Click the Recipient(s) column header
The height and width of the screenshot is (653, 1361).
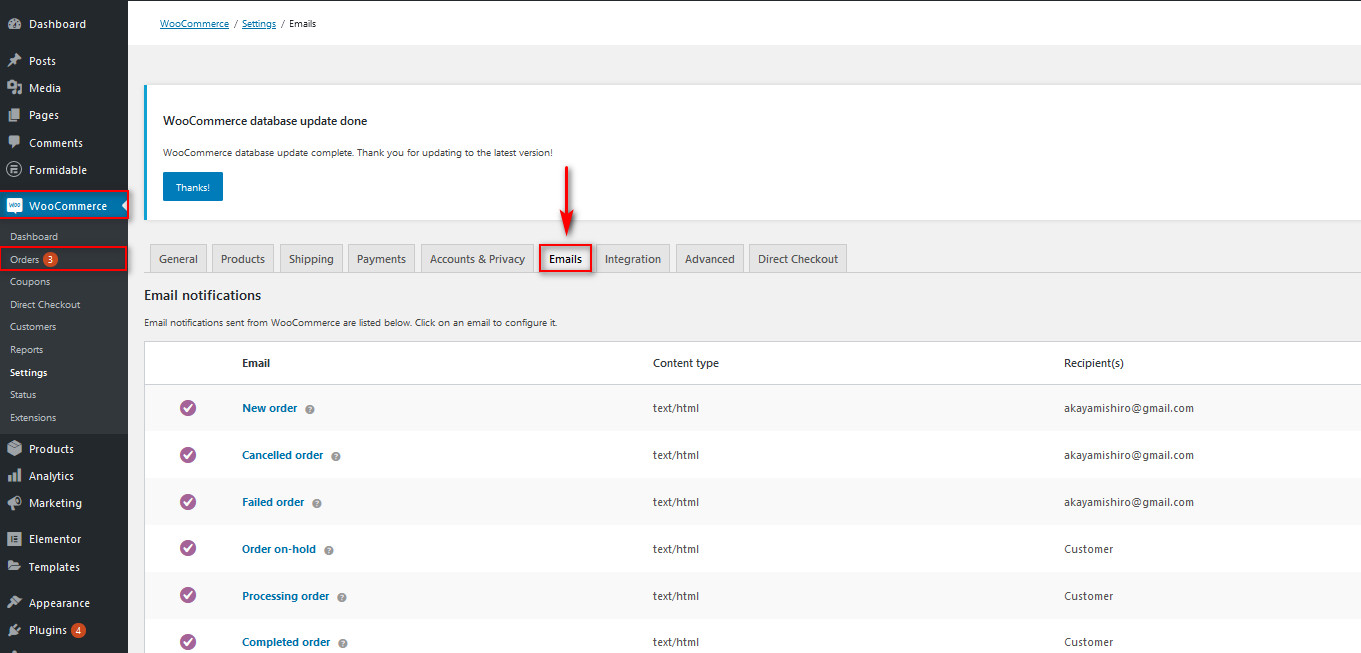1094,363
